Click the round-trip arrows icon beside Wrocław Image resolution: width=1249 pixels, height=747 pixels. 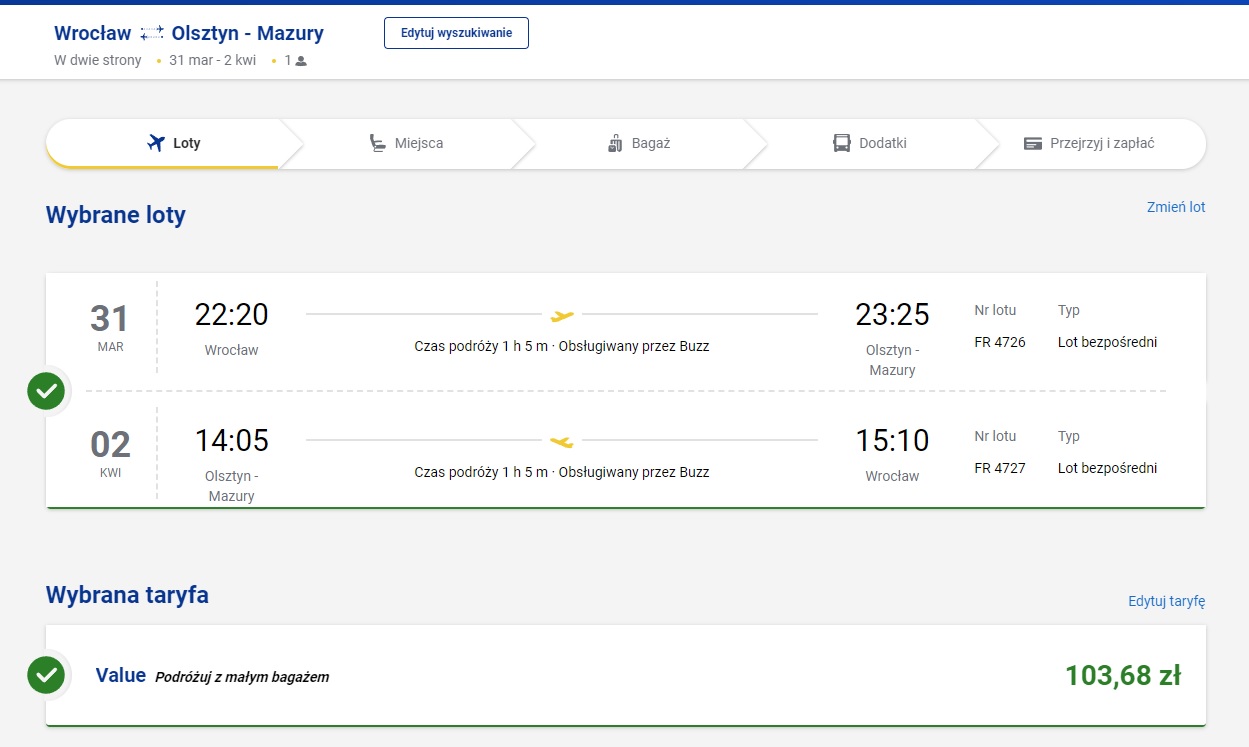pyautogui.click(x=152, y=34)
